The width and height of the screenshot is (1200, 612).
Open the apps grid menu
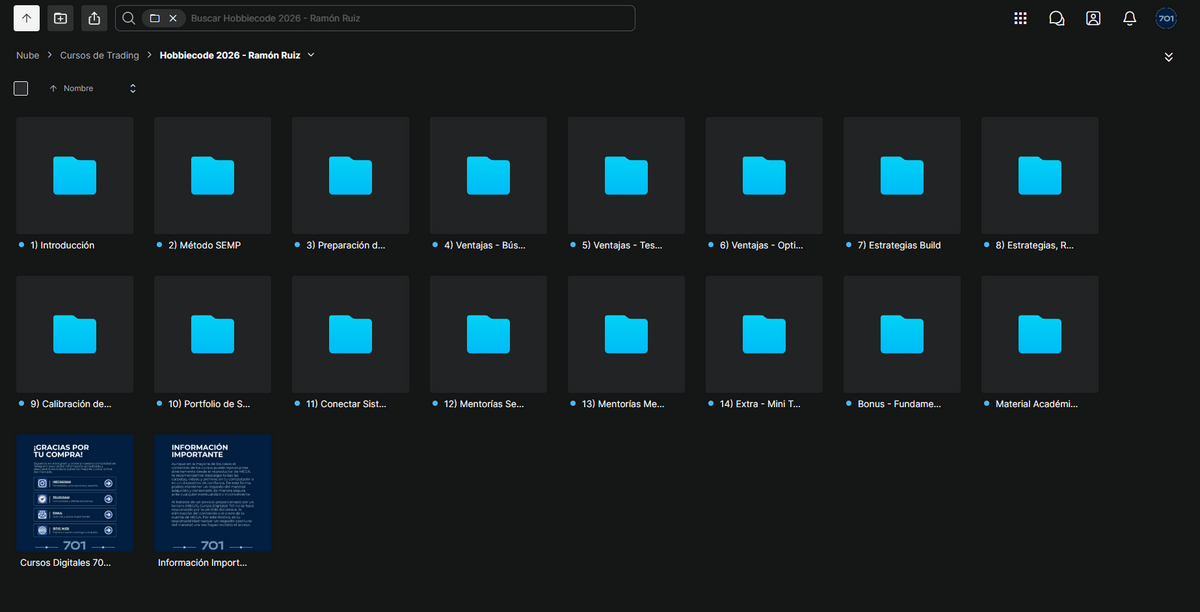coord(1020,18)
